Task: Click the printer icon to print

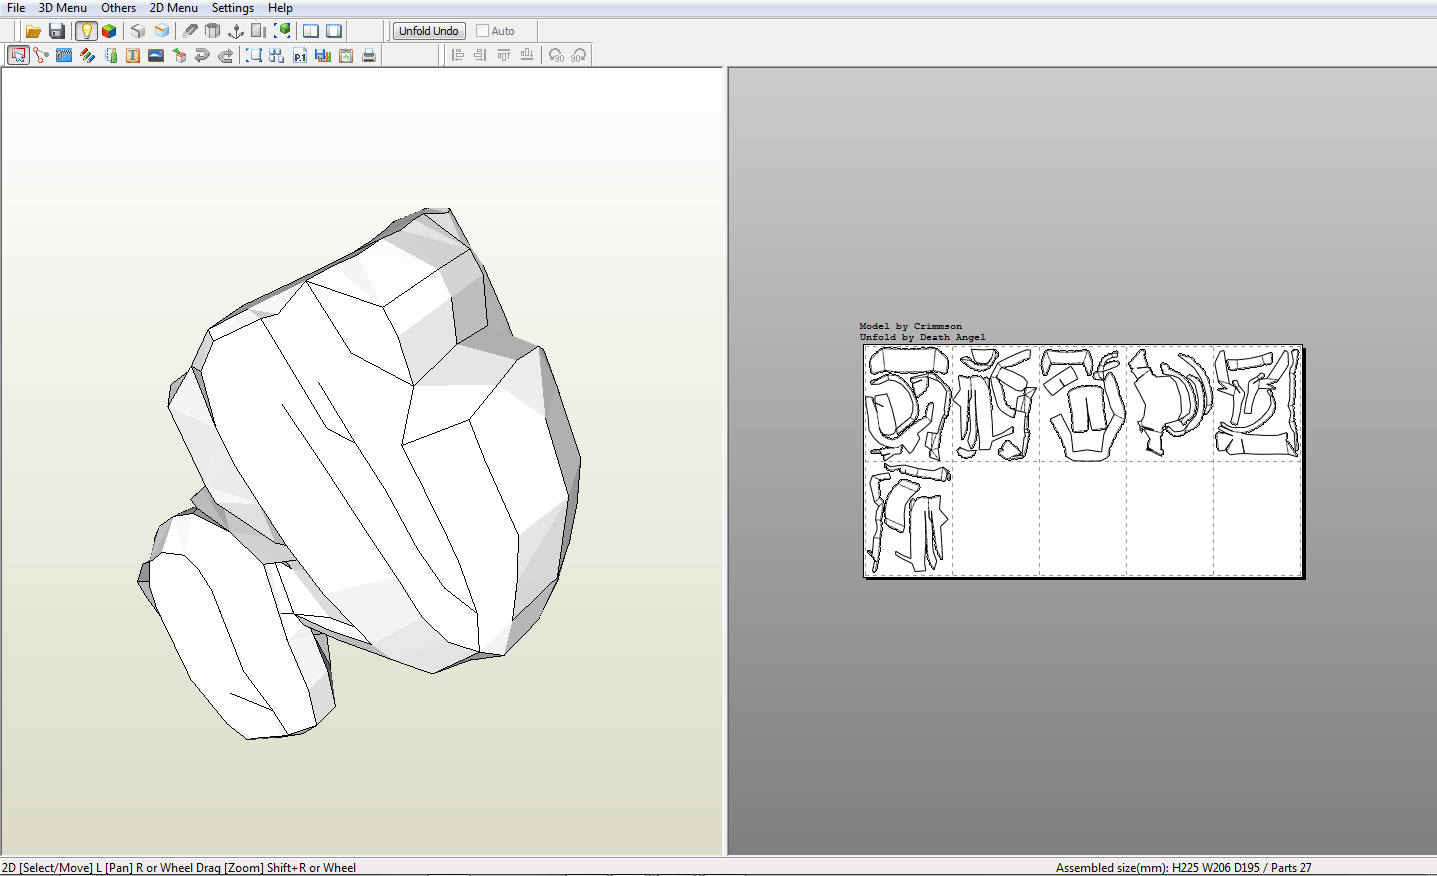Action: pyautogui.click(x=369, y=55)
